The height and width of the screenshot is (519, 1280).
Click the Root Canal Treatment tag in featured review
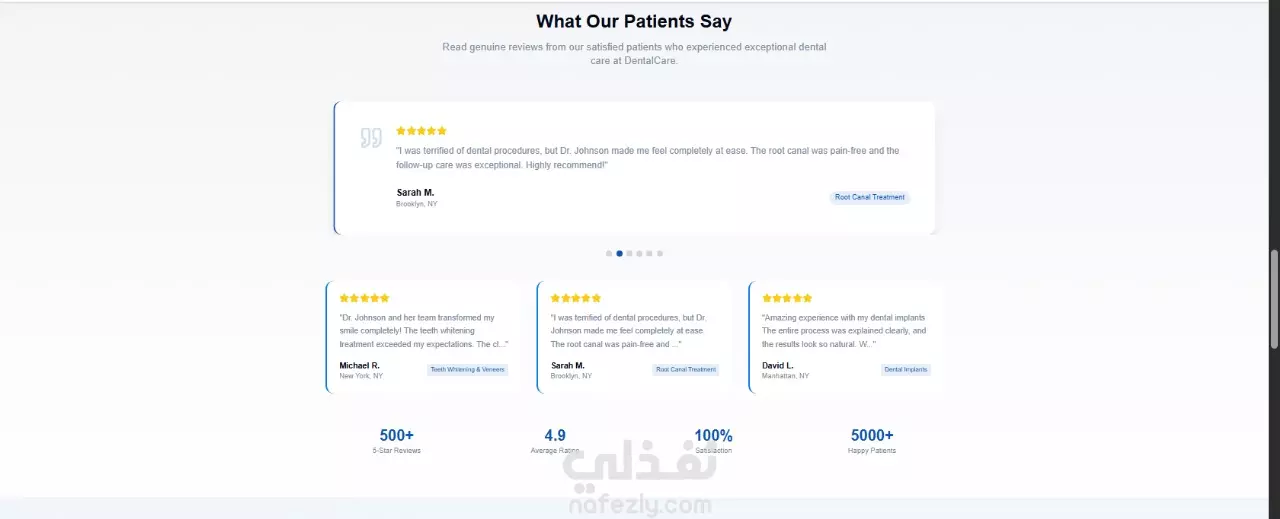click(870, 197)
